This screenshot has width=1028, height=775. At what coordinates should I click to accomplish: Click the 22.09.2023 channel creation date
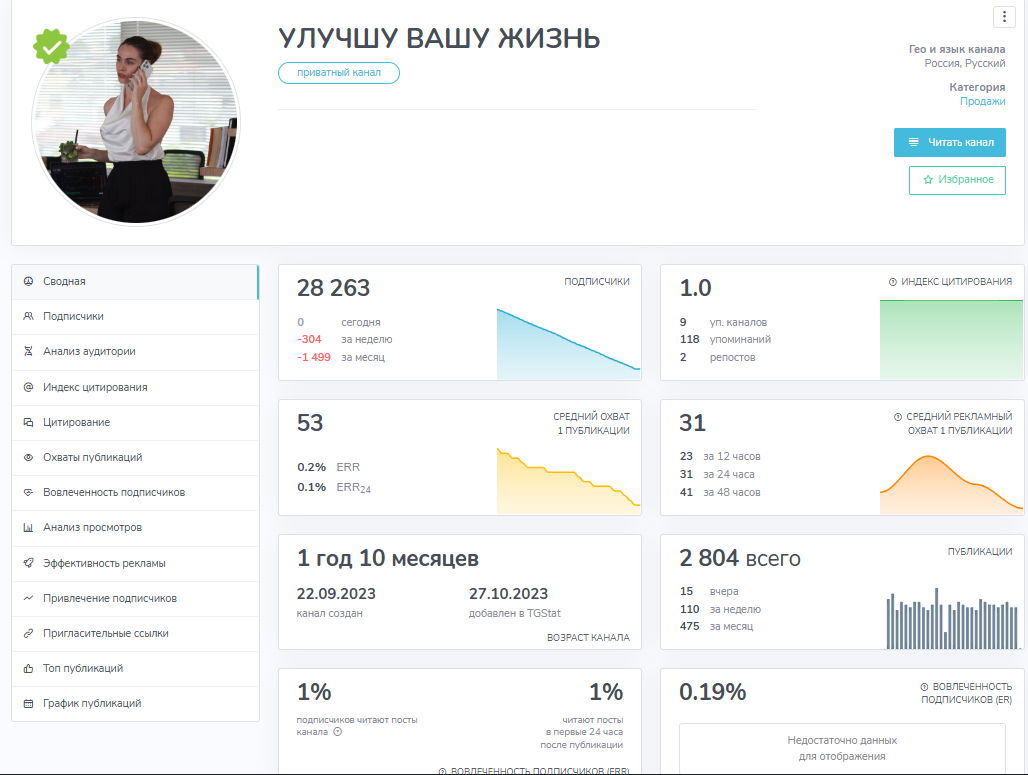coord(336,594)
